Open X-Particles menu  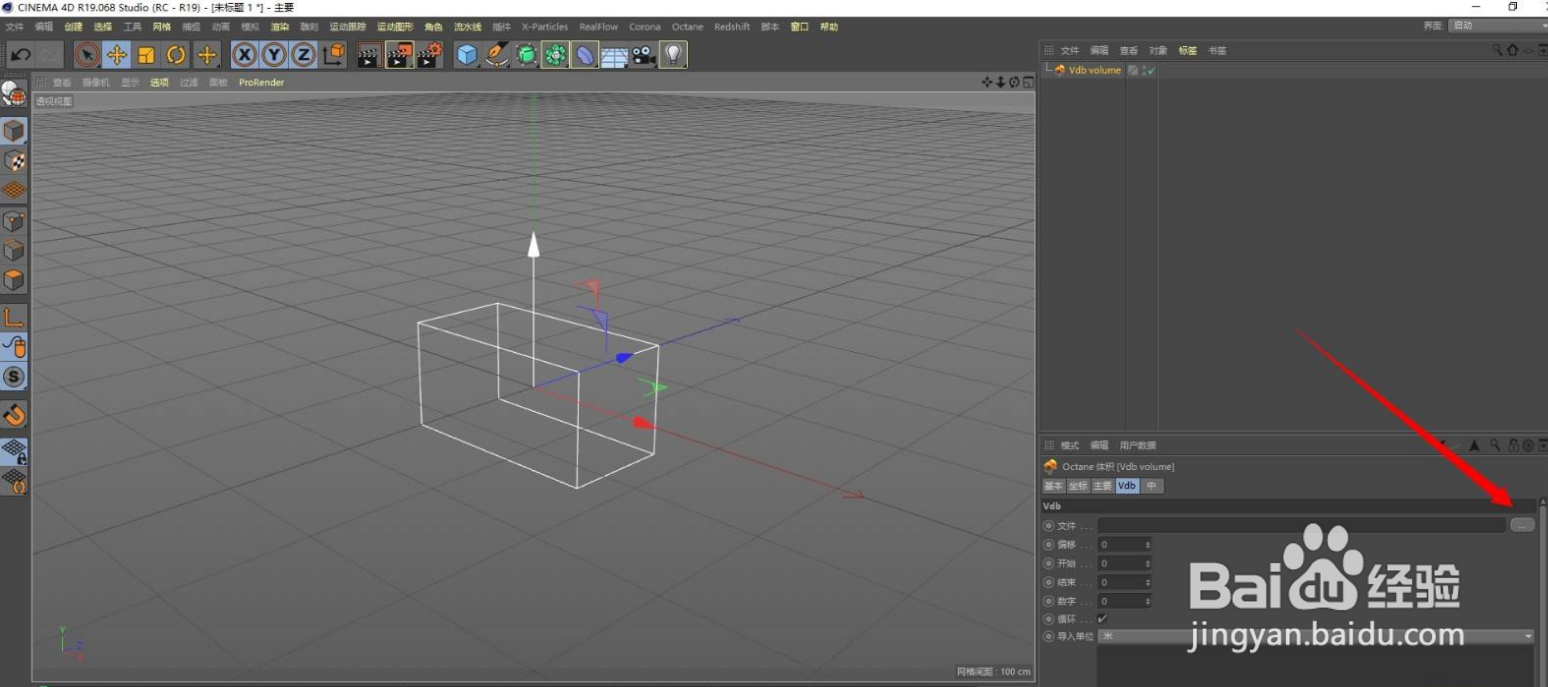click(545, 27)
